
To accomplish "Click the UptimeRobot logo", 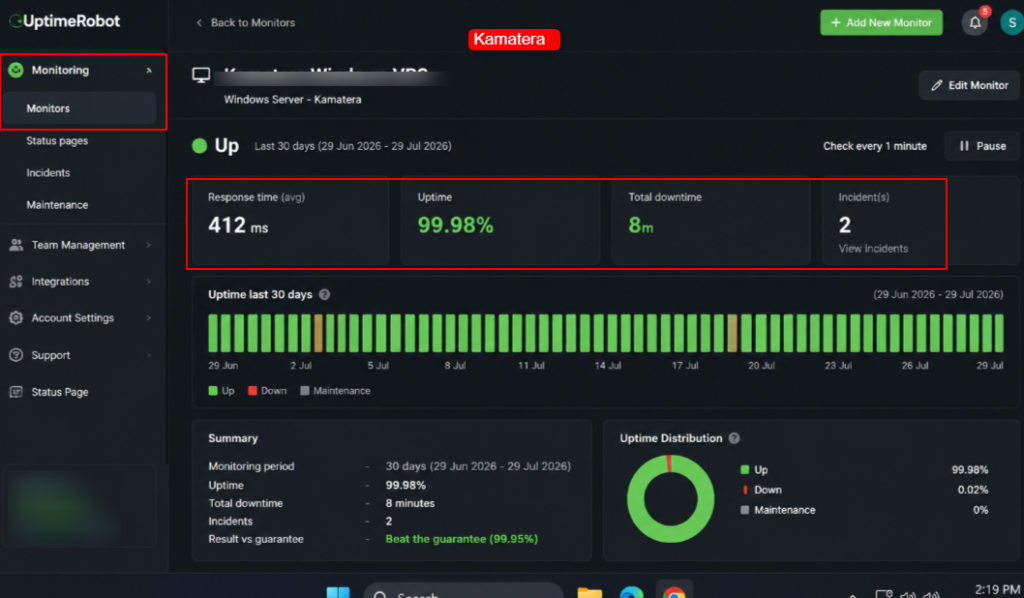I will 65,21.
